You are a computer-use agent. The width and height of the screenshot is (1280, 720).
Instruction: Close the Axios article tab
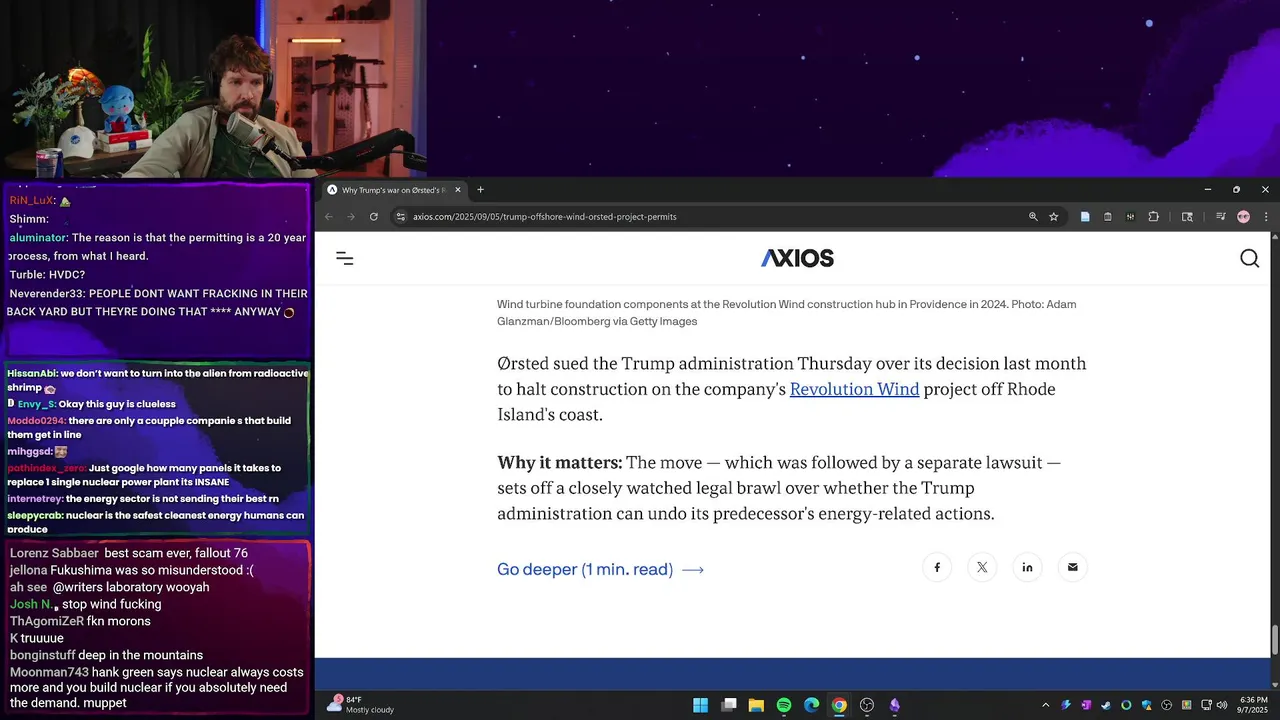pyautogui.click(x=458, y=190)
